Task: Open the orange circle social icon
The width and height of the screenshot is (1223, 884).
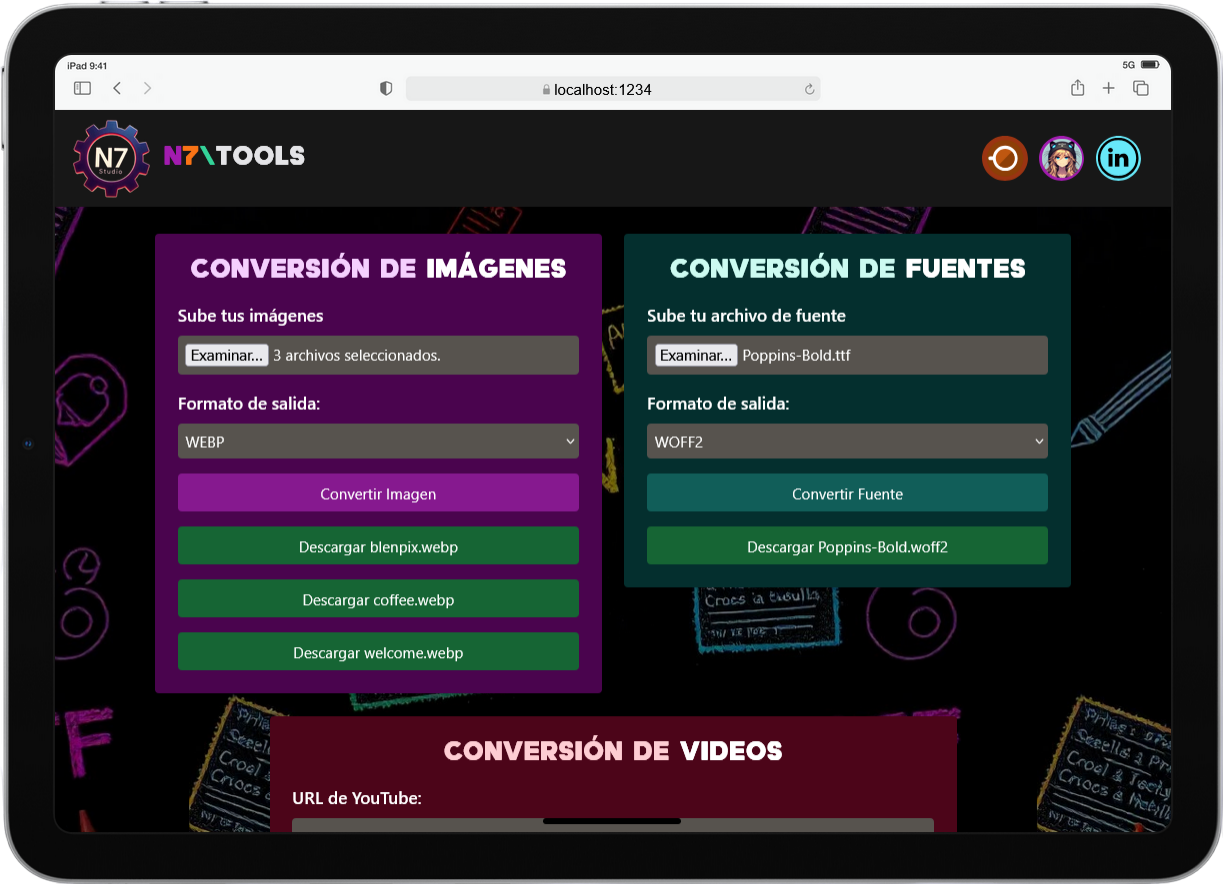Action: [1004, 158]
